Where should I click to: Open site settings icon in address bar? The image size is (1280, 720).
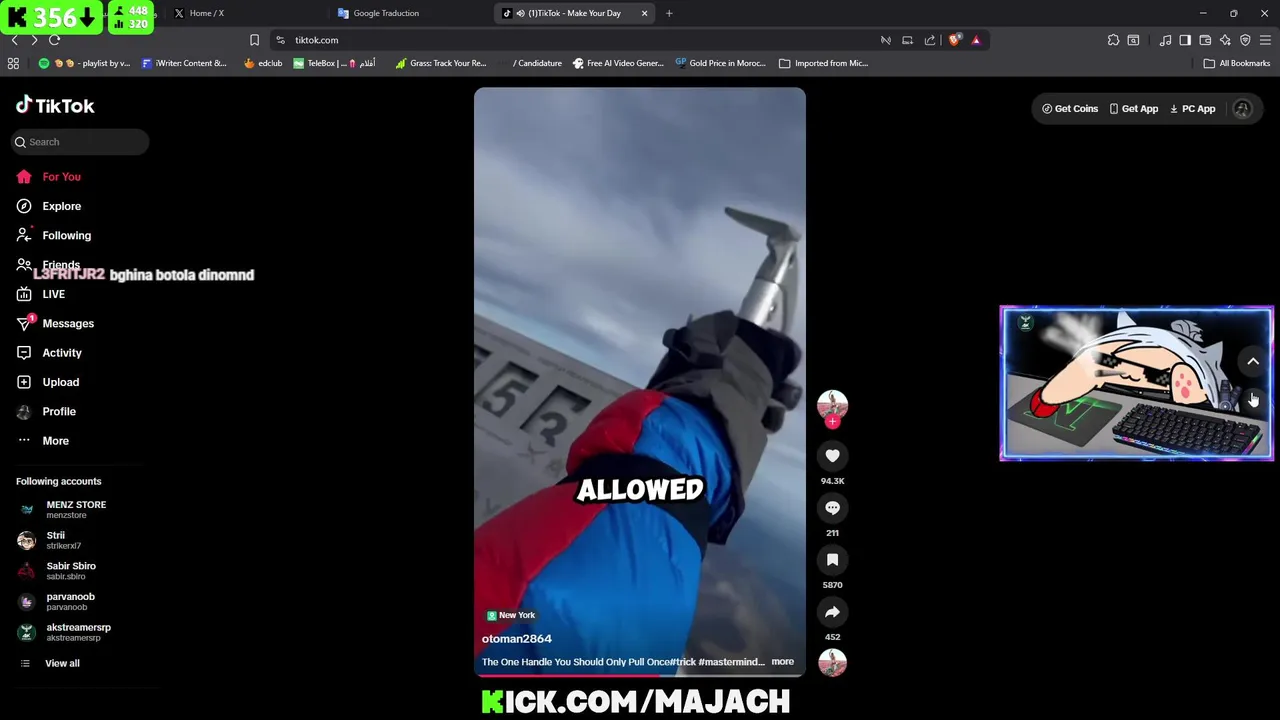tap(281, 40)
